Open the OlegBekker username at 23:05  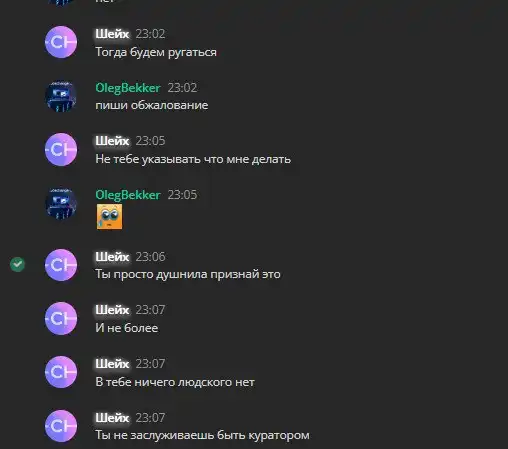click(x=128, y=195)
